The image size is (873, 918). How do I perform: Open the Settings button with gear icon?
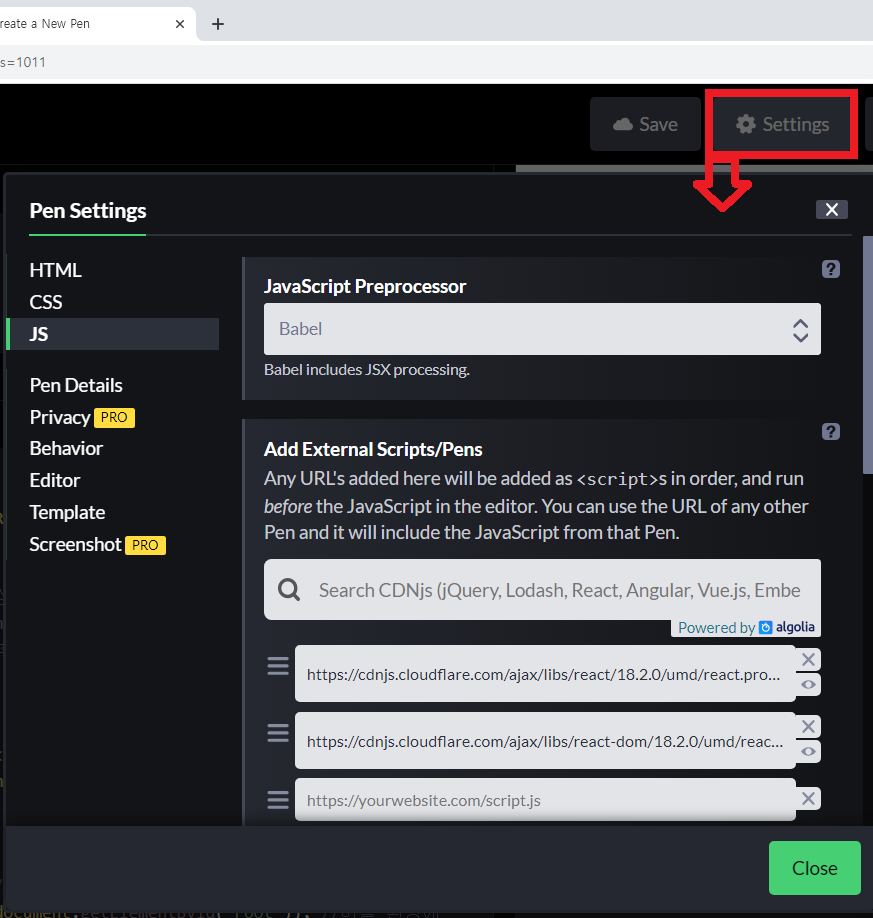pos(782,124)
